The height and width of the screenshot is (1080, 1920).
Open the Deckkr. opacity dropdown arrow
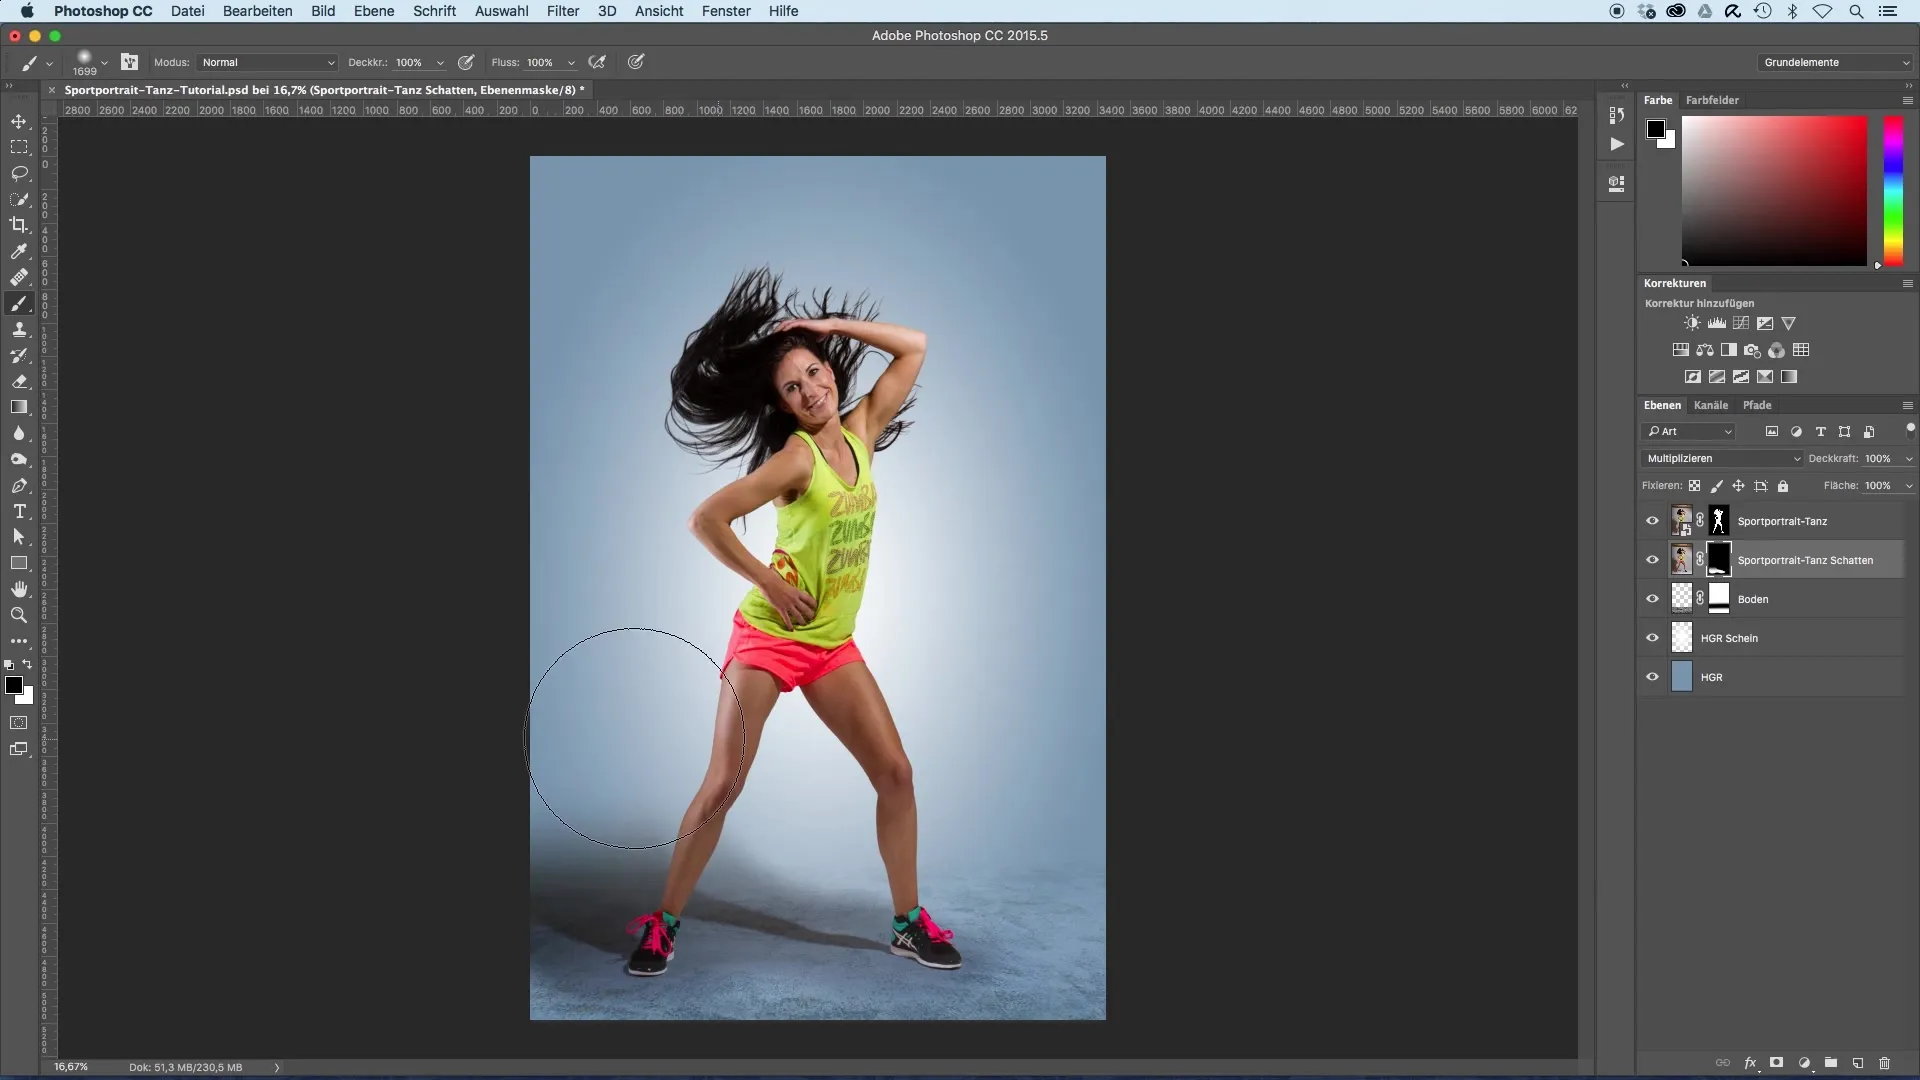coord(440,63)
